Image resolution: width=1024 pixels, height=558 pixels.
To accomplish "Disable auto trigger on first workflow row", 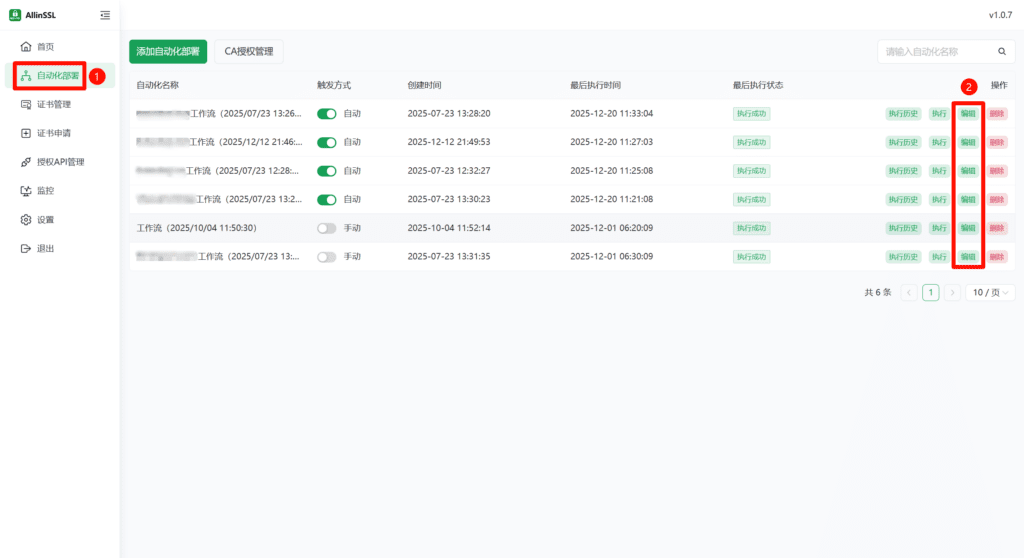I will coord(327,114).
